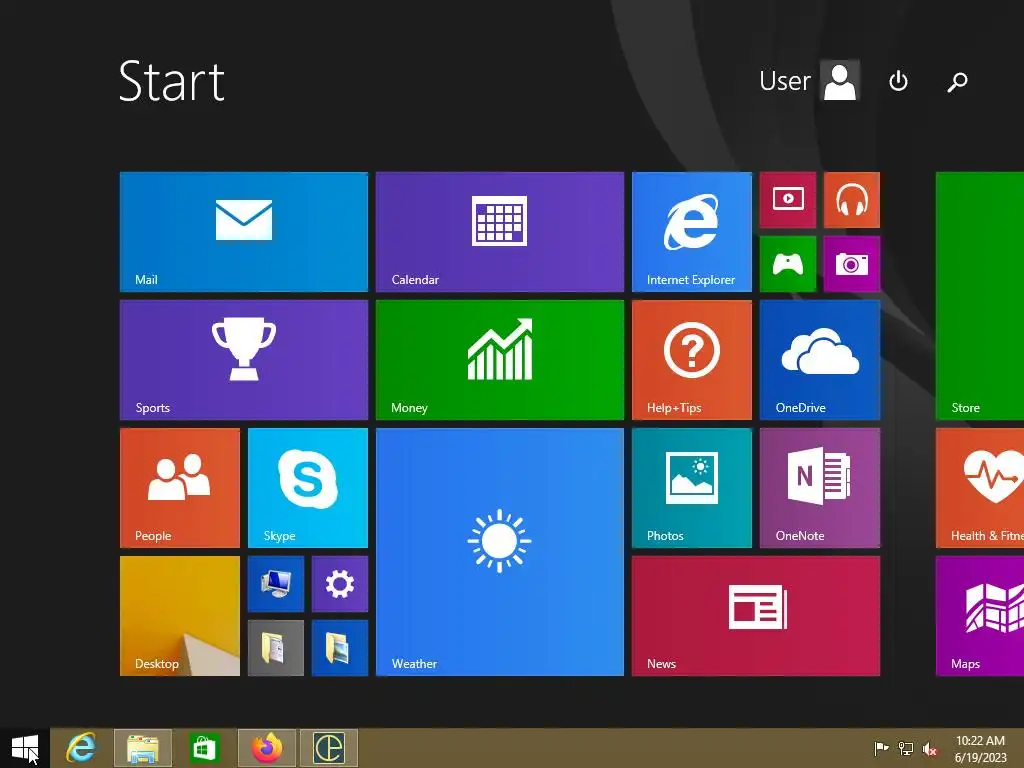1024x768 pixels.
Task: Open the Store tile
Action: (x=980, y=296)
